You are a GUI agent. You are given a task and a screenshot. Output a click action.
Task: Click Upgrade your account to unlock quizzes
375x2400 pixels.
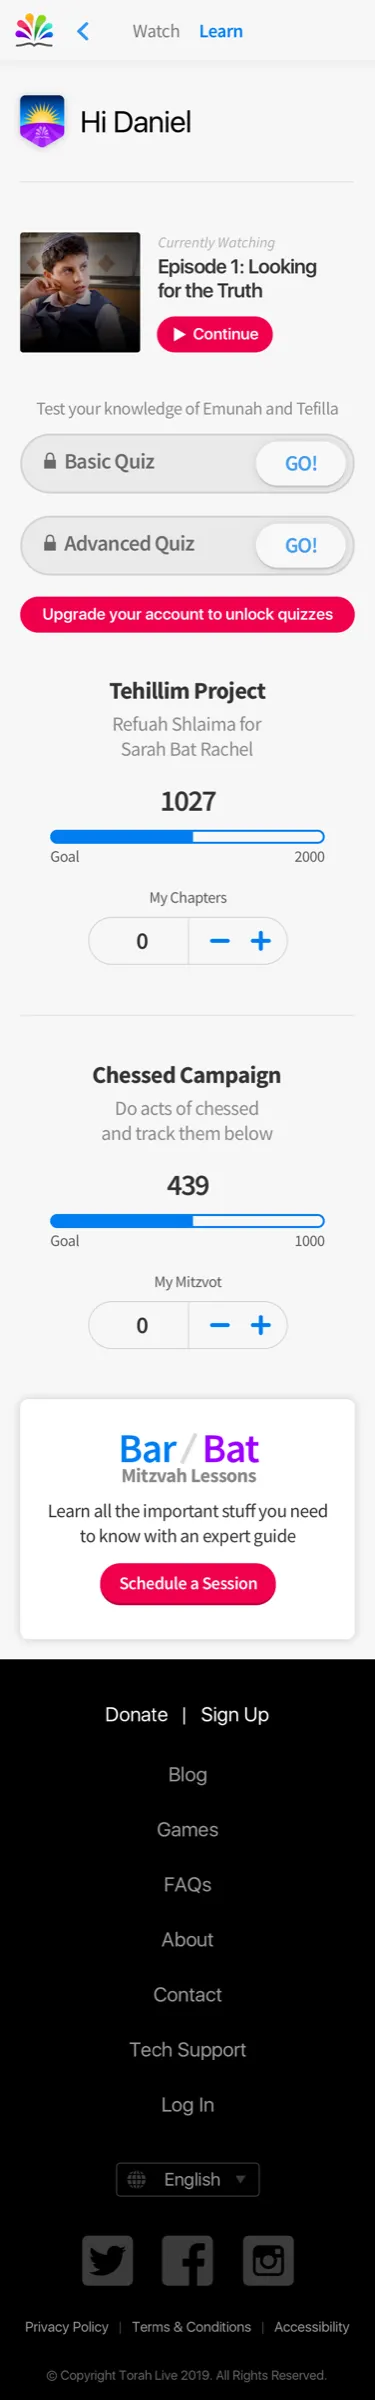(187, 614)
